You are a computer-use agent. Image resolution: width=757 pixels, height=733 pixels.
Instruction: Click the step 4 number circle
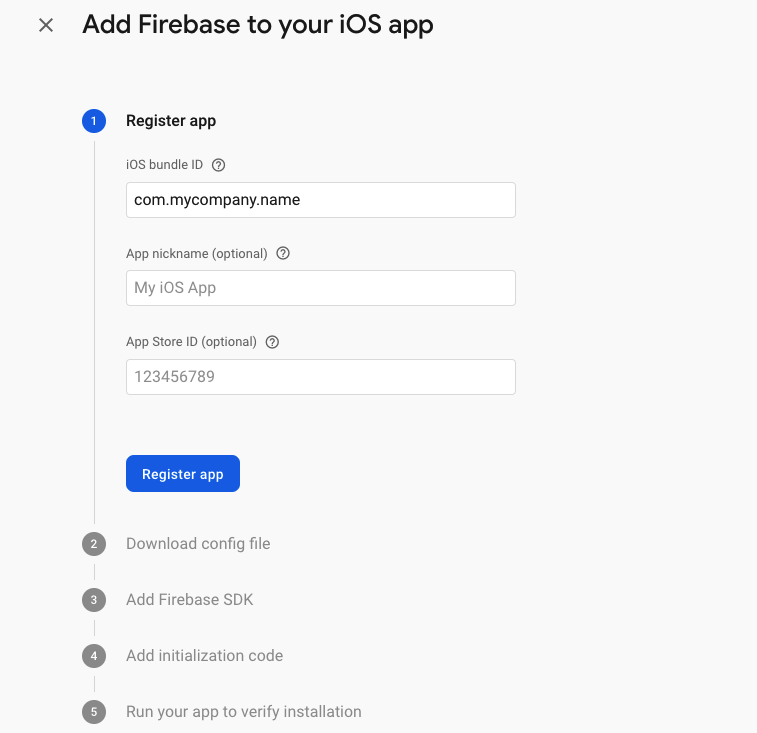pyautogui.click(x=94, y=656)
